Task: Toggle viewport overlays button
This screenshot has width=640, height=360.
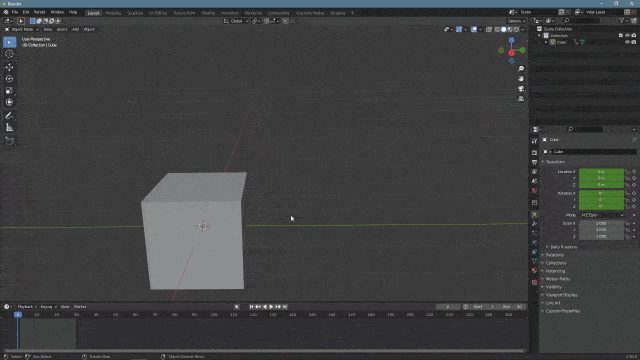Action: (473, 29)
